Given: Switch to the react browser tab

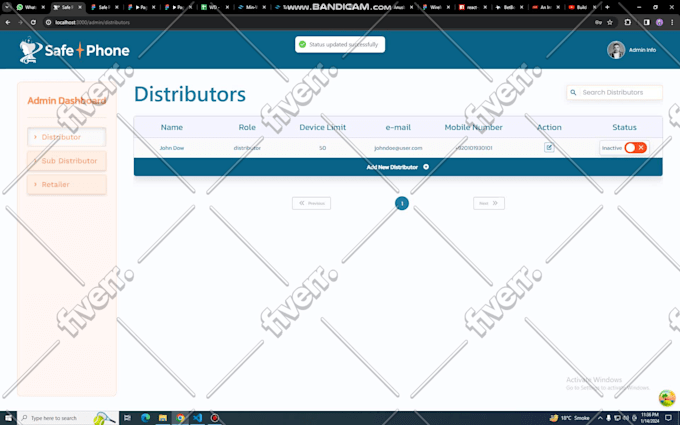Looking at the screenshot, I should [x=472, y=7].
